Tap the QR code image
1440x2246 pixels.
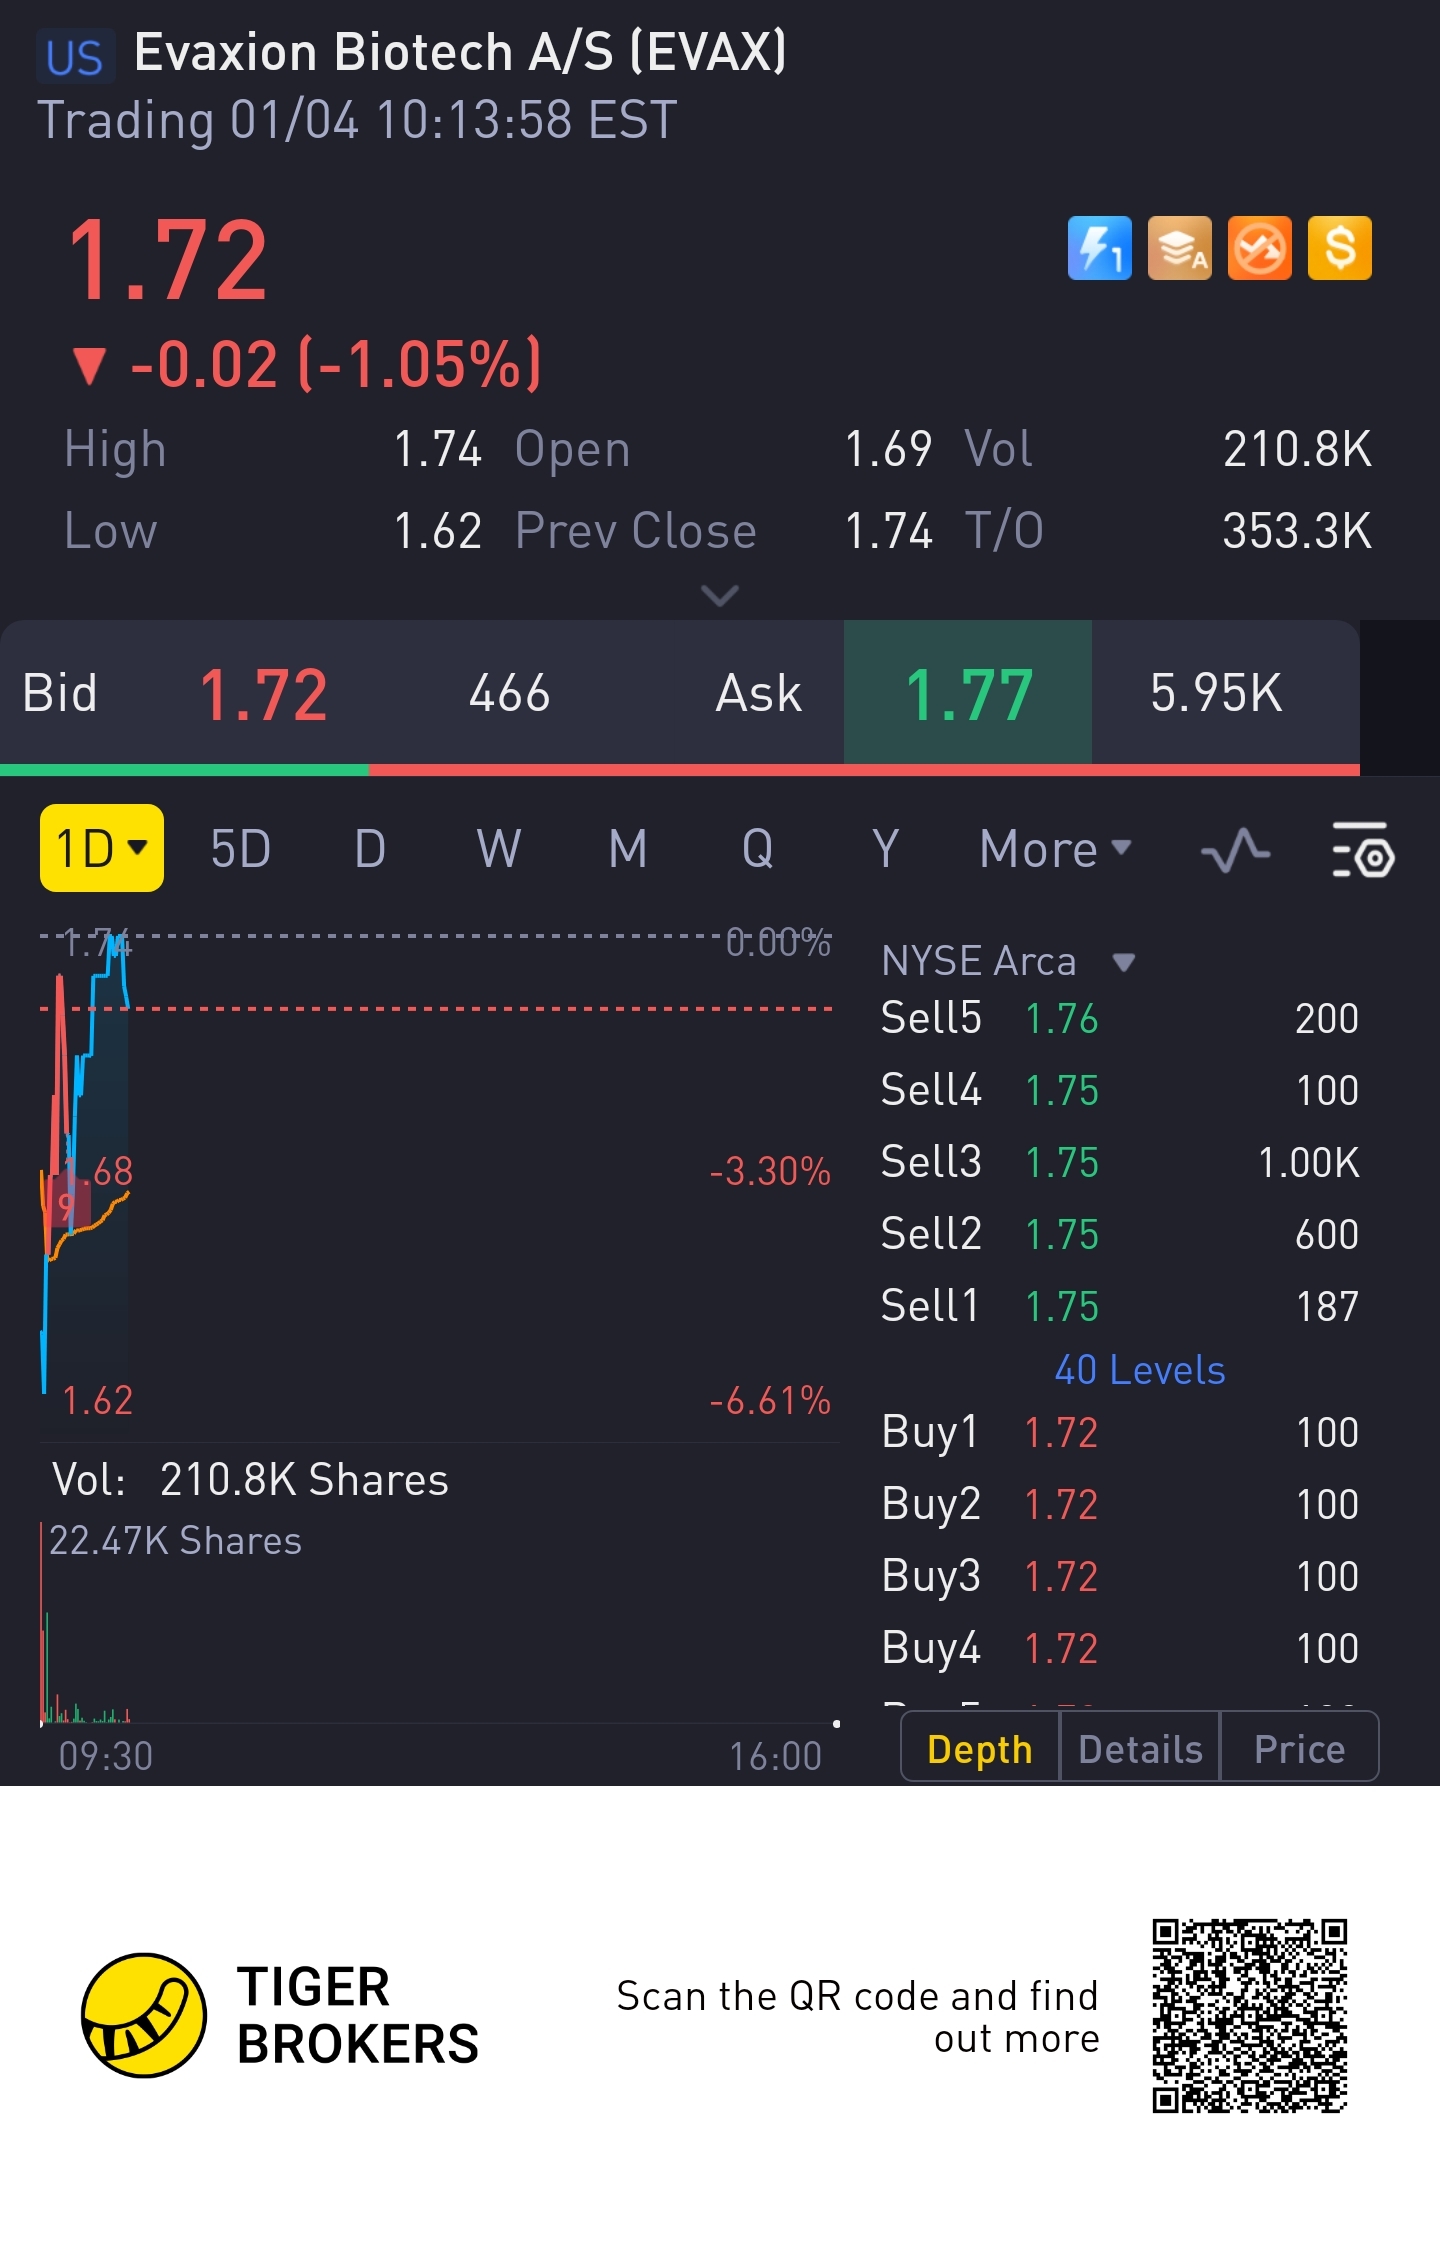[1249, 2015]
